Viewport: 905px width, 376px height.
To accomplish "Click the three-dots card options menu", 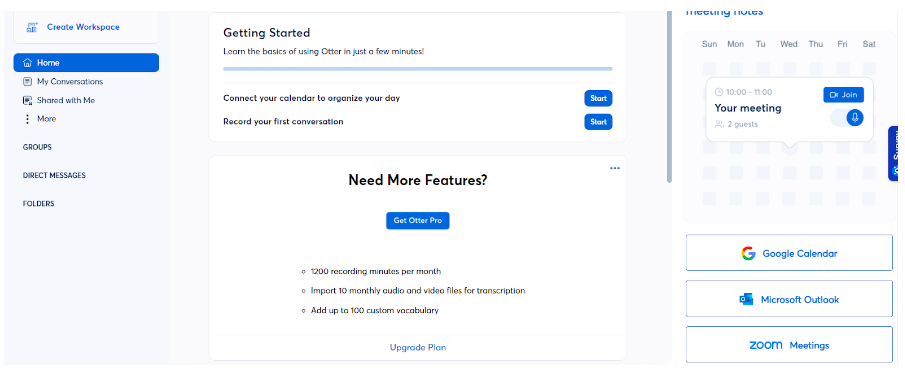I will (615, 168).
